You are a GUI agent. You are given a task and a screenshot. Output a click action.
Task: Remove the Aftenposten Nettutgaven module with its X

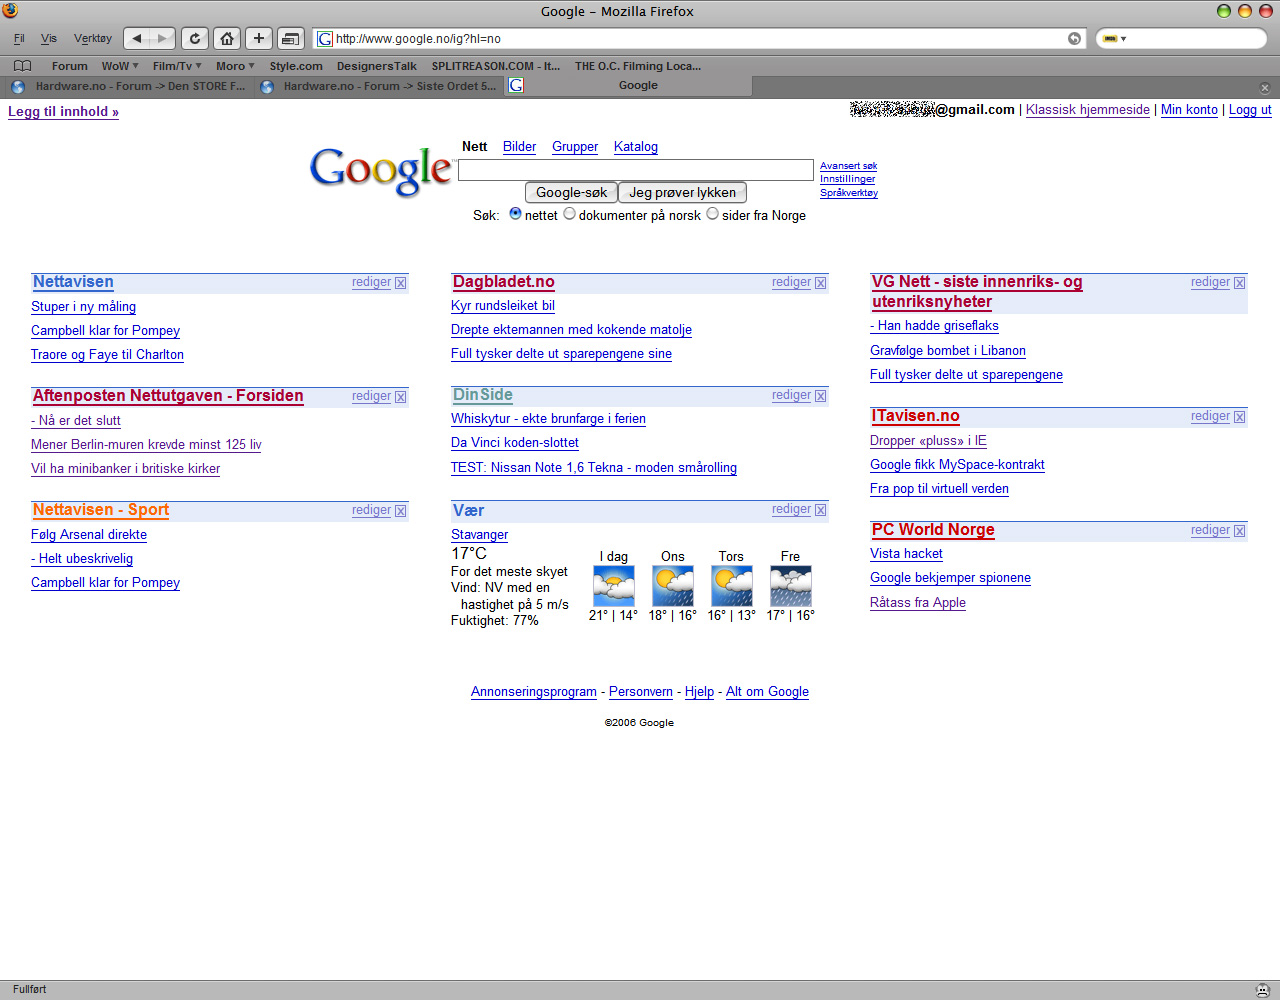[x=401, y=397]
